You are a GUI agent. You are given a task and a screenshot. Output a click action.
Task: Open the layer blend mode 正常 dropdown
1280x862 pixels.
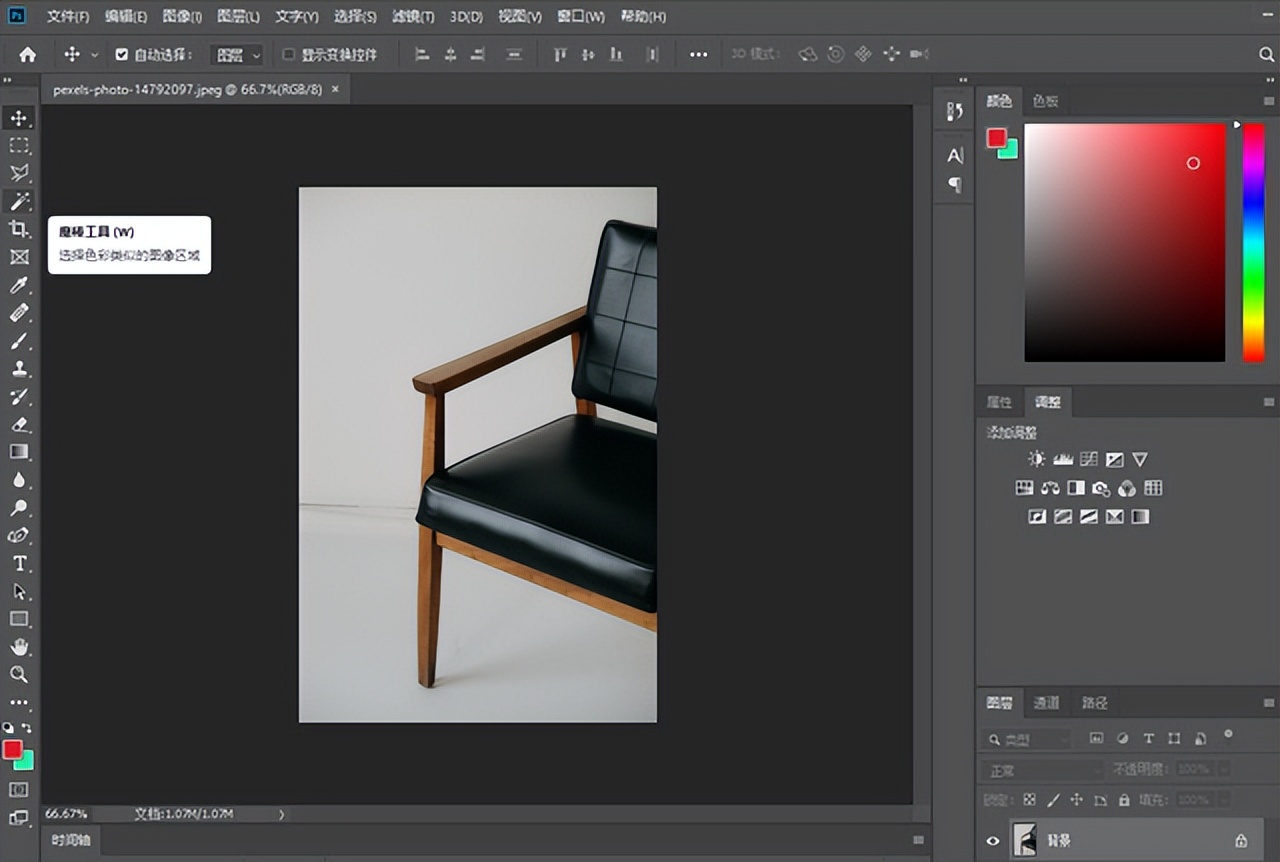click(1042, 771)
